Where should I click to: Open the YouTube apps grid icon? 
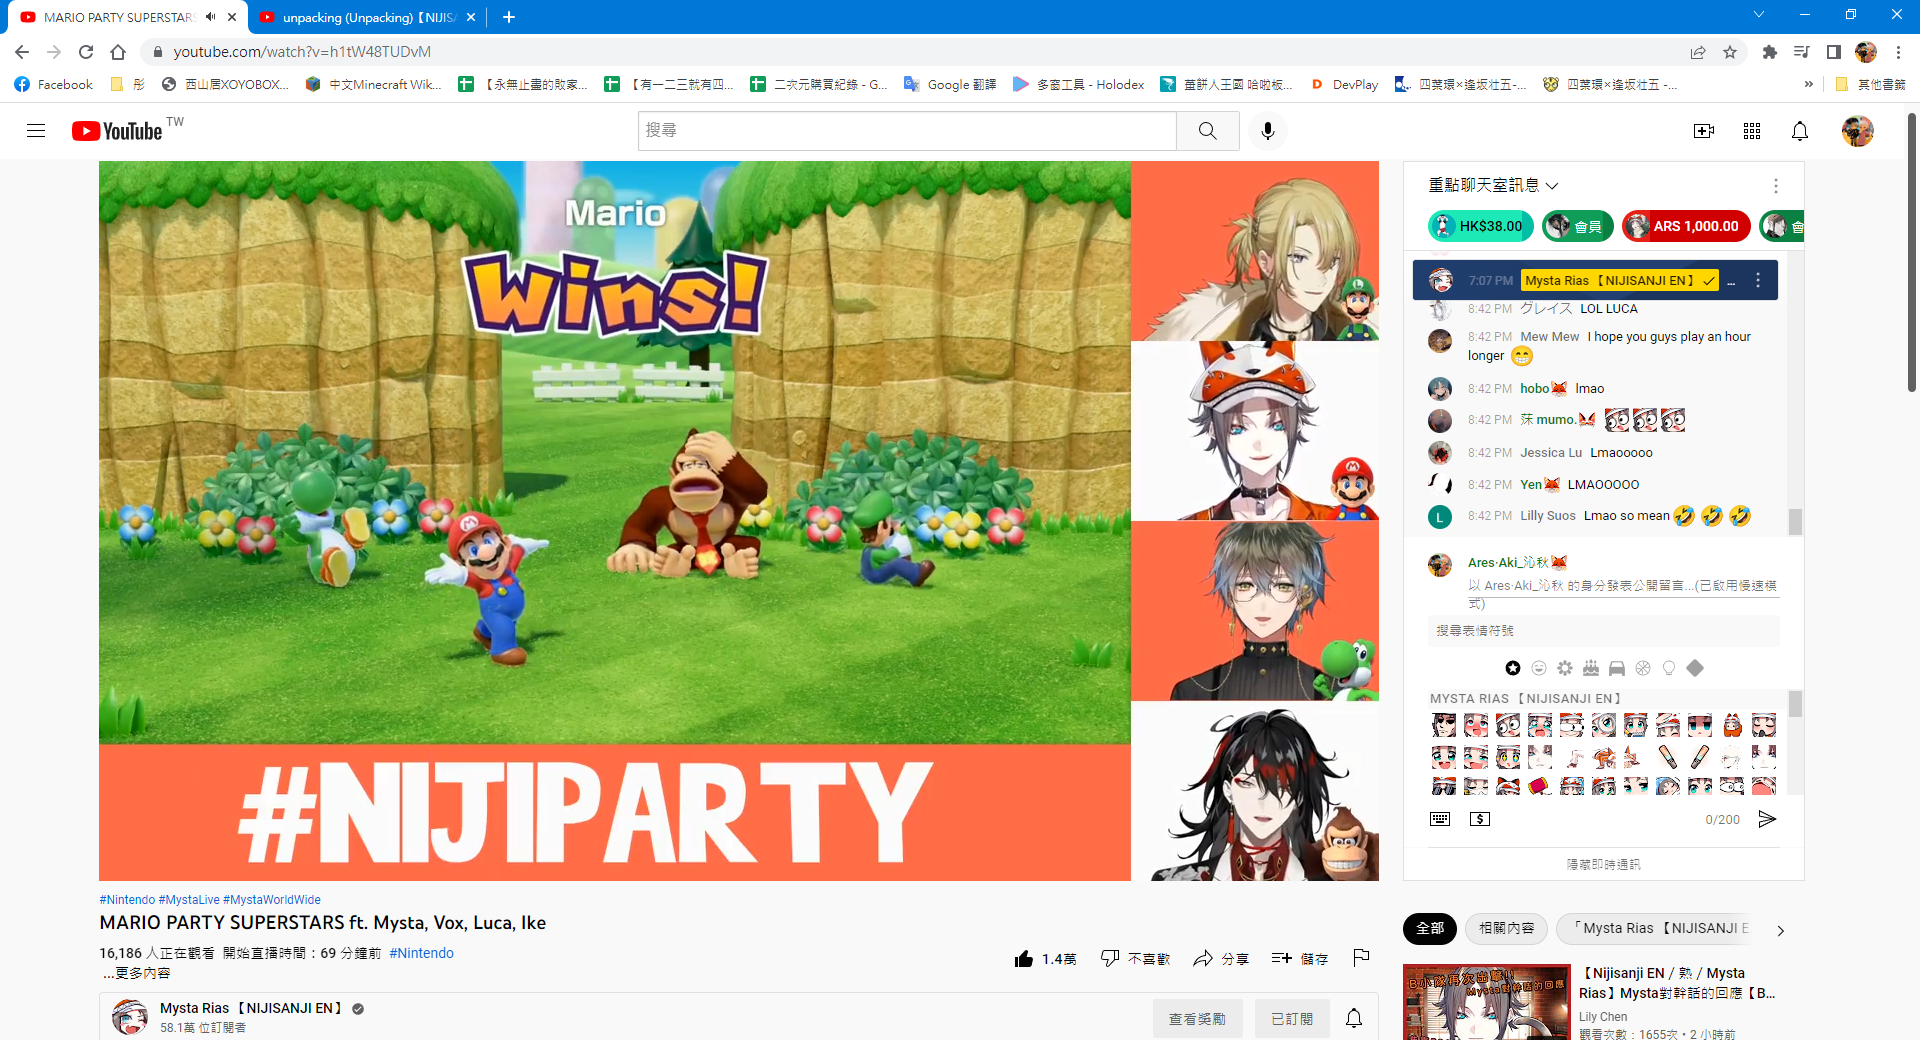[x=1752, y=131]
